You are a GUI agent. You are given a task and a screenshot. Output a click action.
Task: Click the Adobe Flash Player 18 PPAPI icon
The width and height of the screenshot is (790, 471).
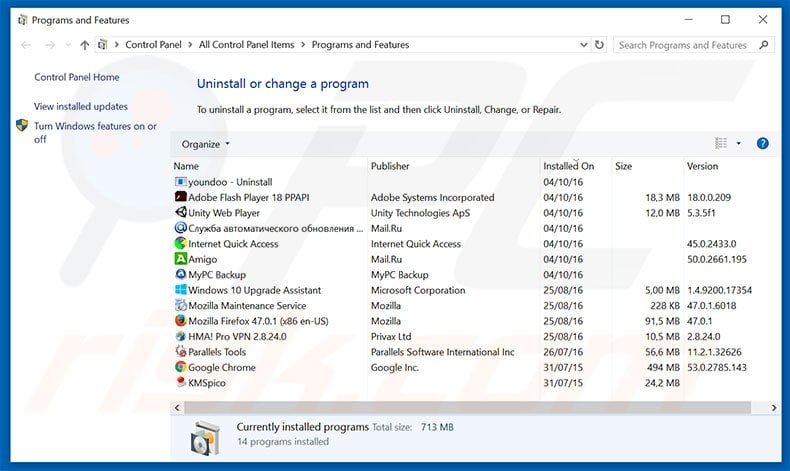tap(180, 197)
